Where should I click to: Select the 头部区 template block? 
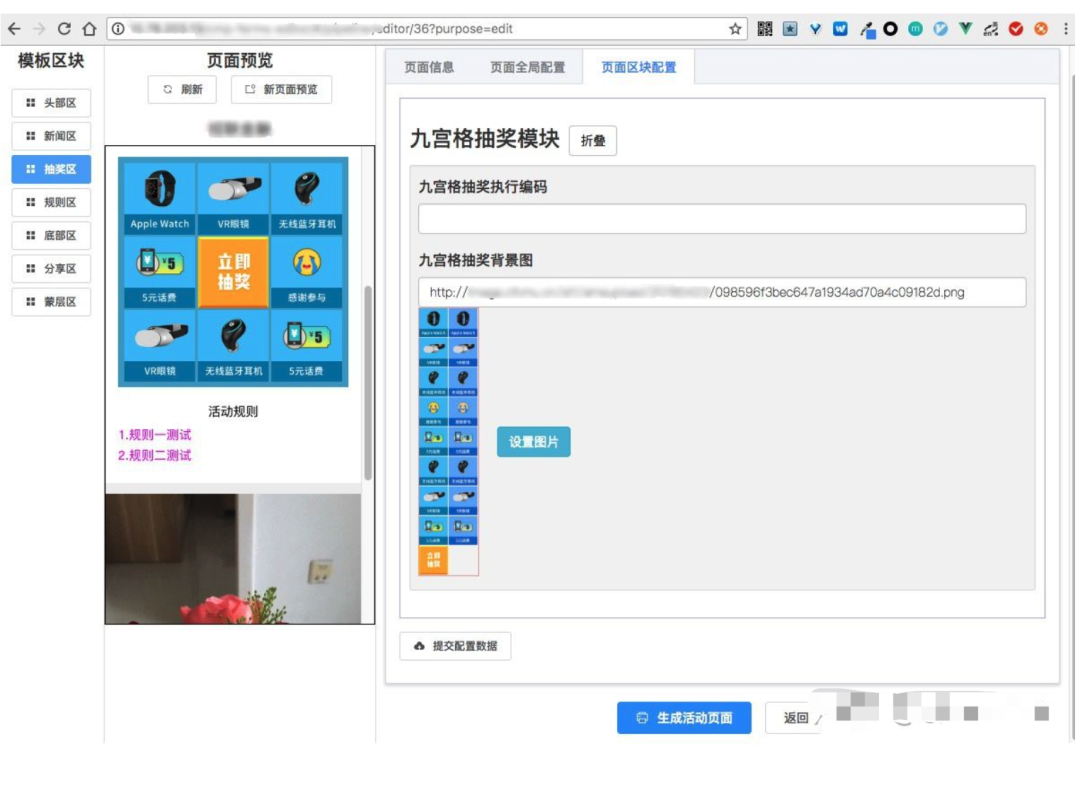tap(51, 103)
